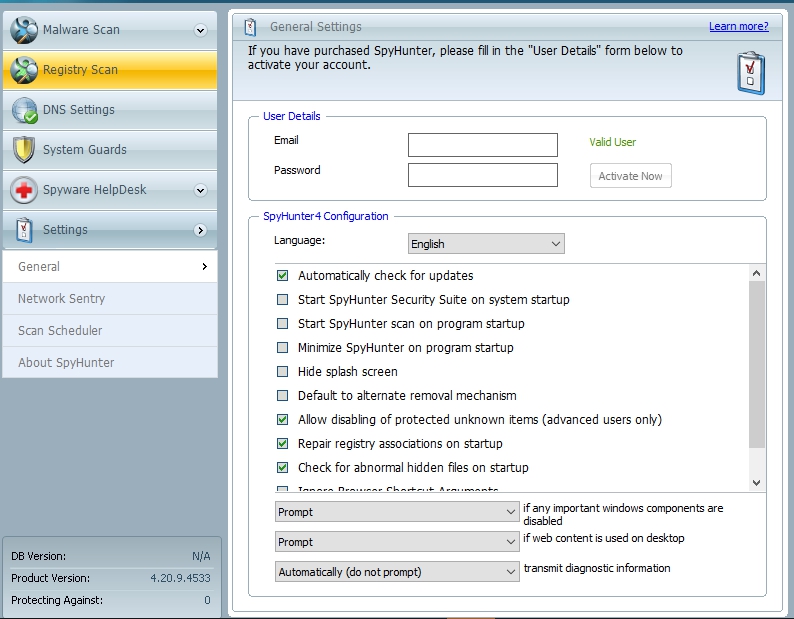
Task: Open the Registry Scan section
Action: 110,70
